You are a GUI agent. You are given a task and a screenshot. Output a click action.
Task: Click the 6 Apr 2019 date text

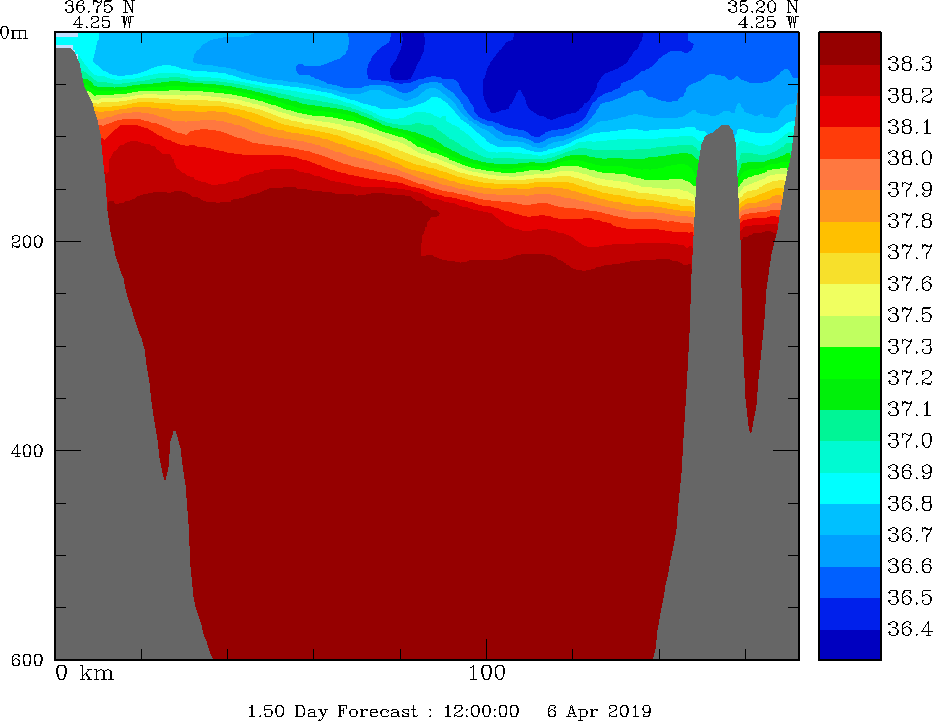[x=599, y=711]
